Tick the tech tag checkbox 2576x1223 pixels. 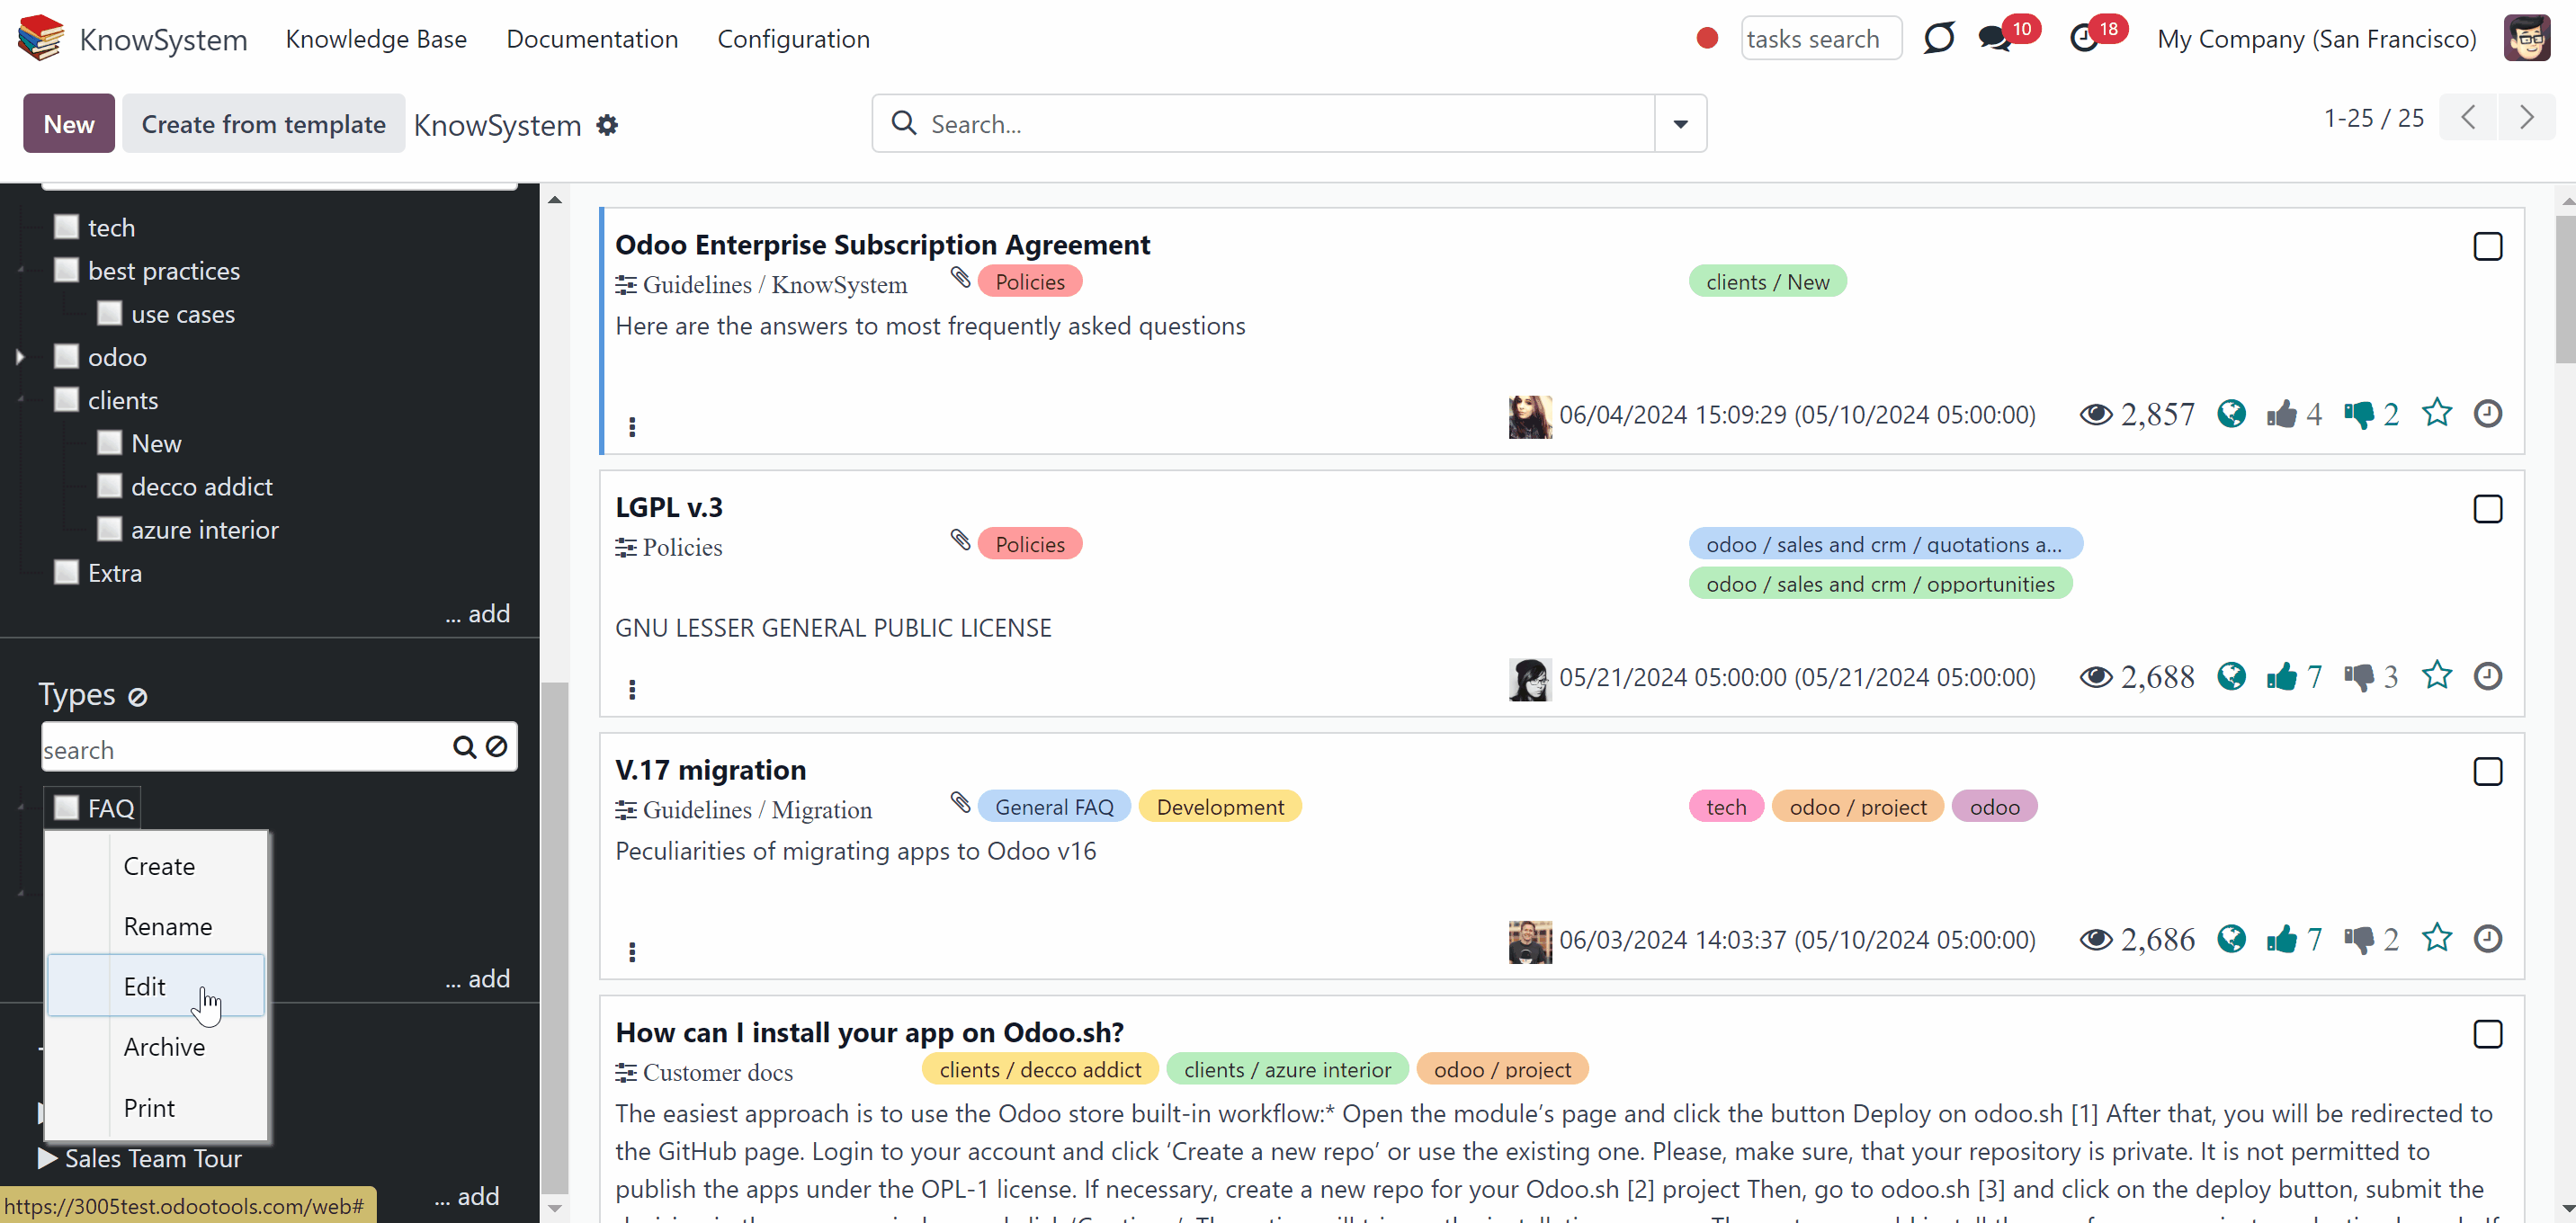(66, 227)
